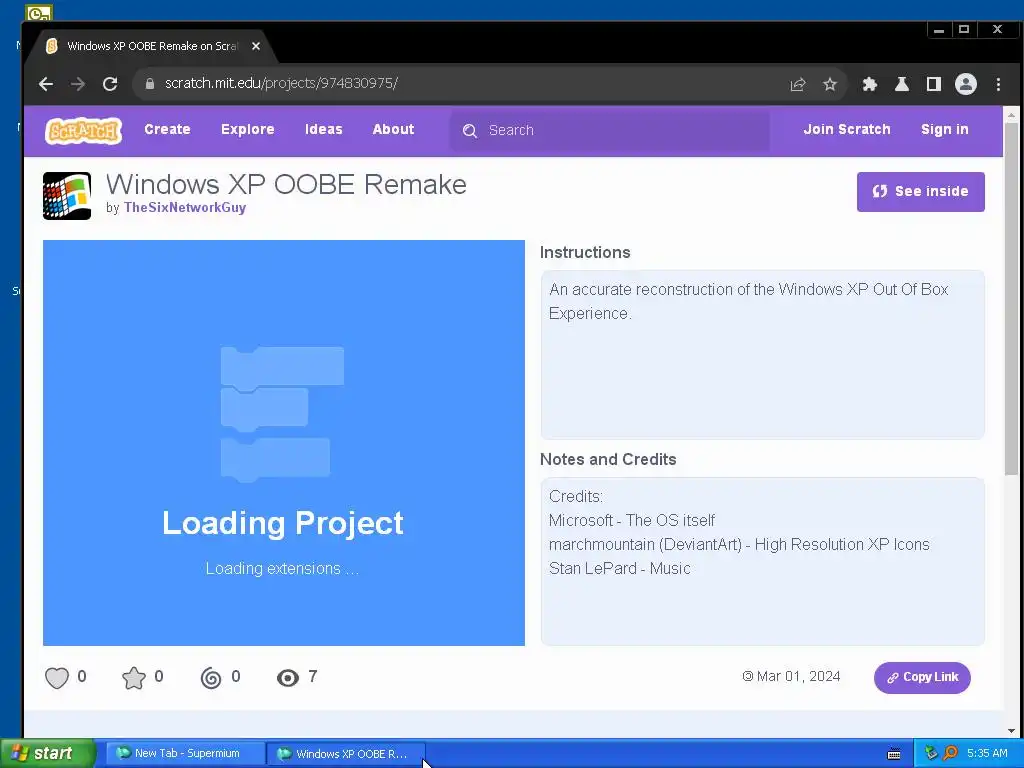Screen dimensions: 1024x768
Task: Click Sign in
Action: 944,129
